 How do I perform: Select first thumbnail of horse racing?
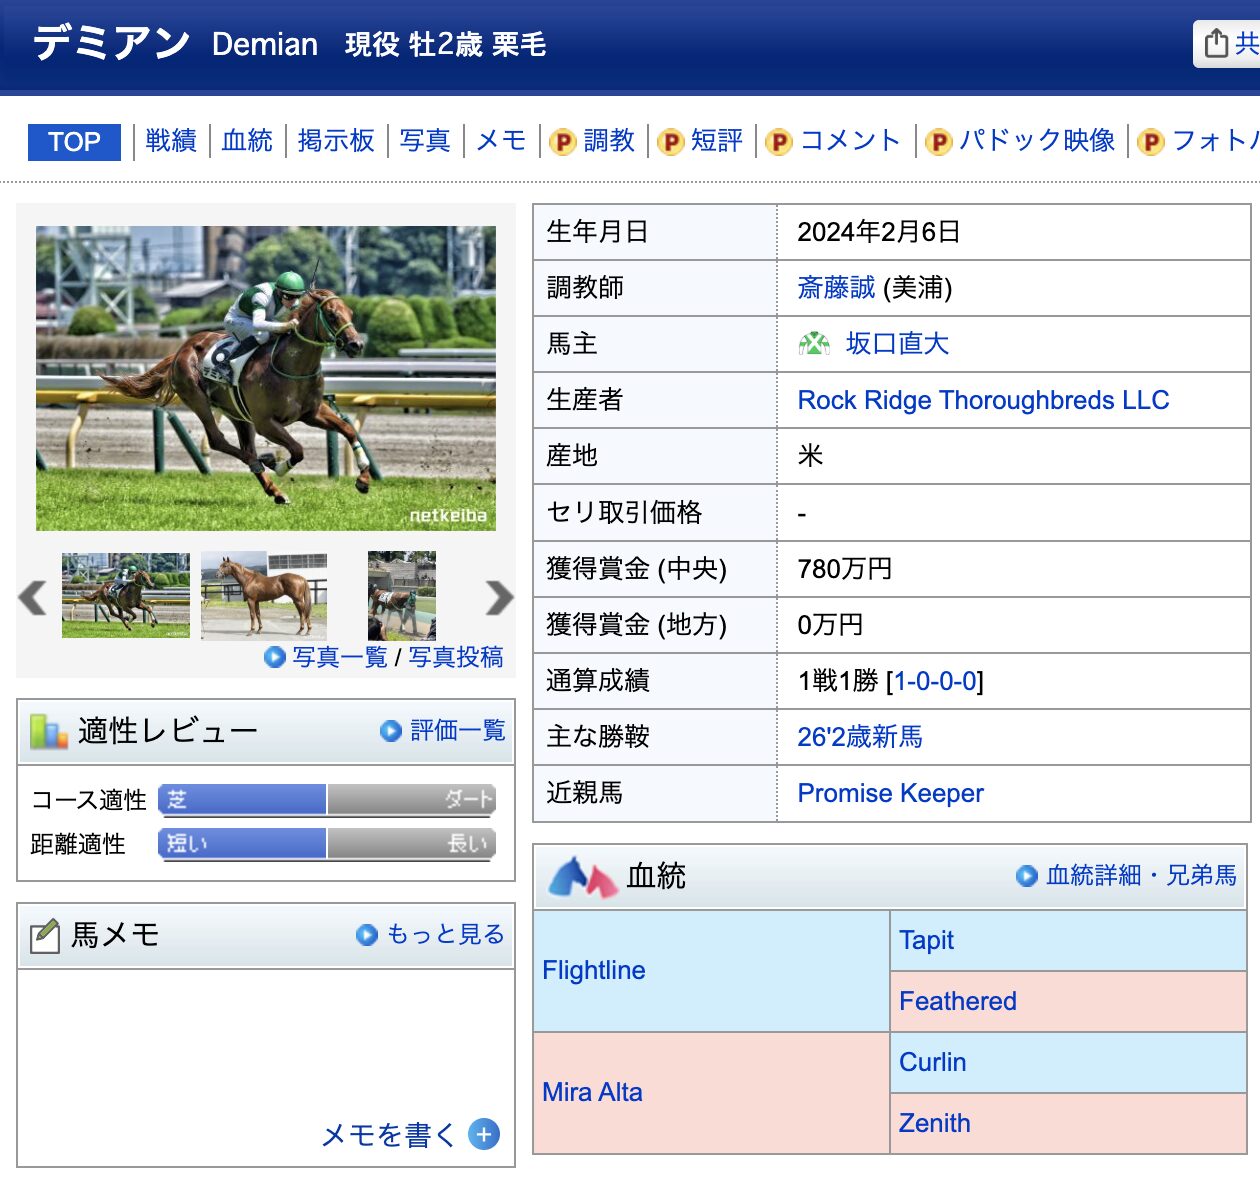(125, 596)
